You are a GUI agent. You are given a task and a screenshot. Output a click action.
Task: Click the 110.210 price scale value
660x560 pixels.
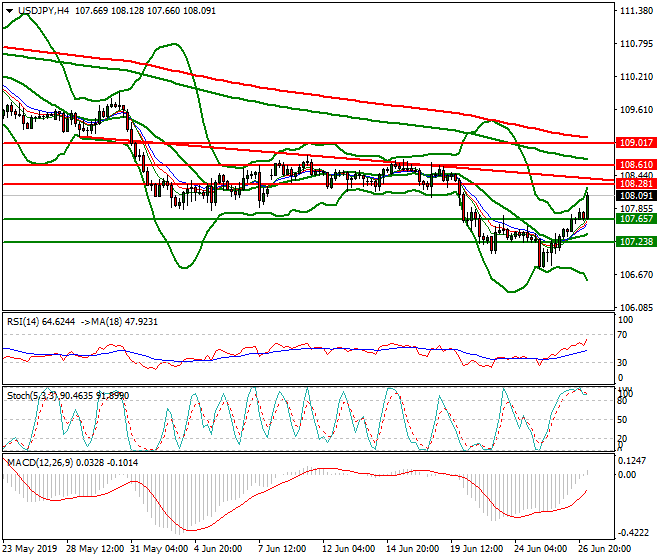coord(637,77)
